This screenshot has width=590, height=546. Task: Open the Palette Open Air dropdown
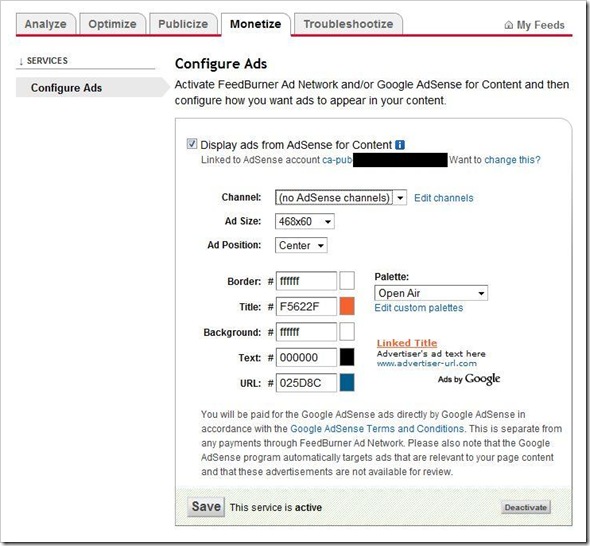click(x=431, y=293)
